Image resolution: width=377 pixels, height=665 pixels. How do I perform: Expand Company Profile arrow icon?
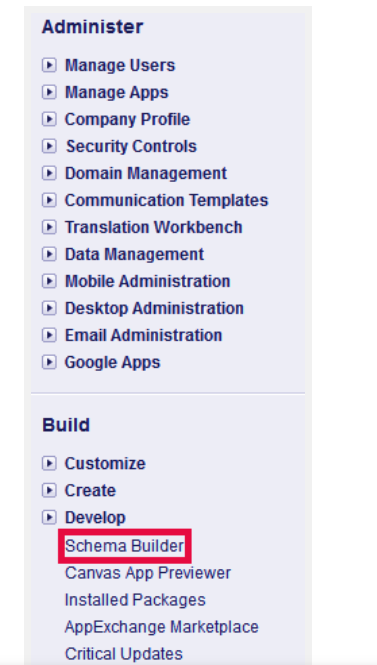click(x=49, y=119)
